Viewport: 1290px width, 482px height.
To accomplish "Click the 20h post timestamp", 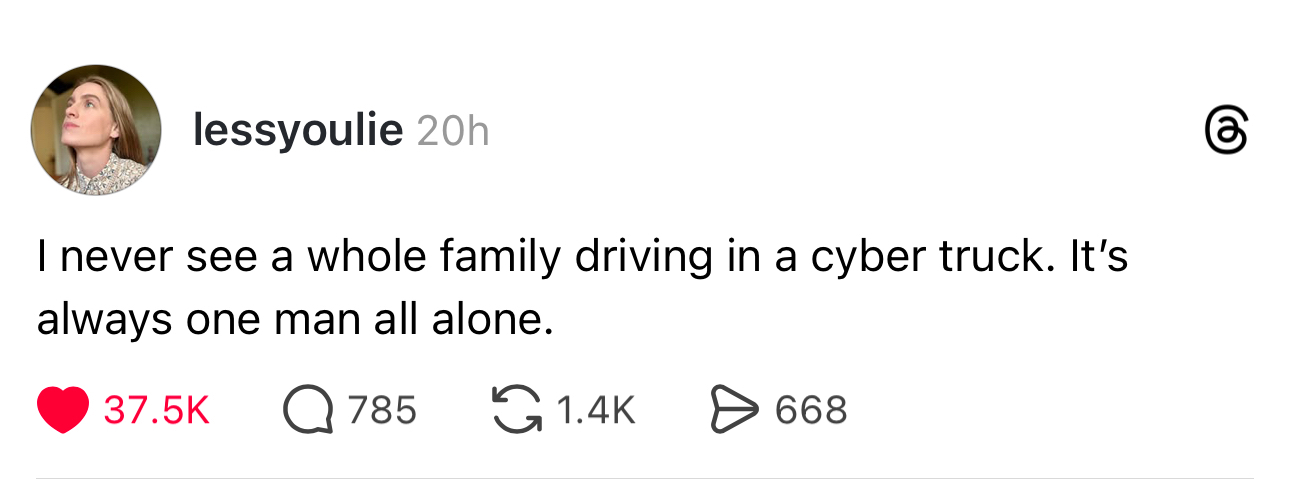I will 451,131.
